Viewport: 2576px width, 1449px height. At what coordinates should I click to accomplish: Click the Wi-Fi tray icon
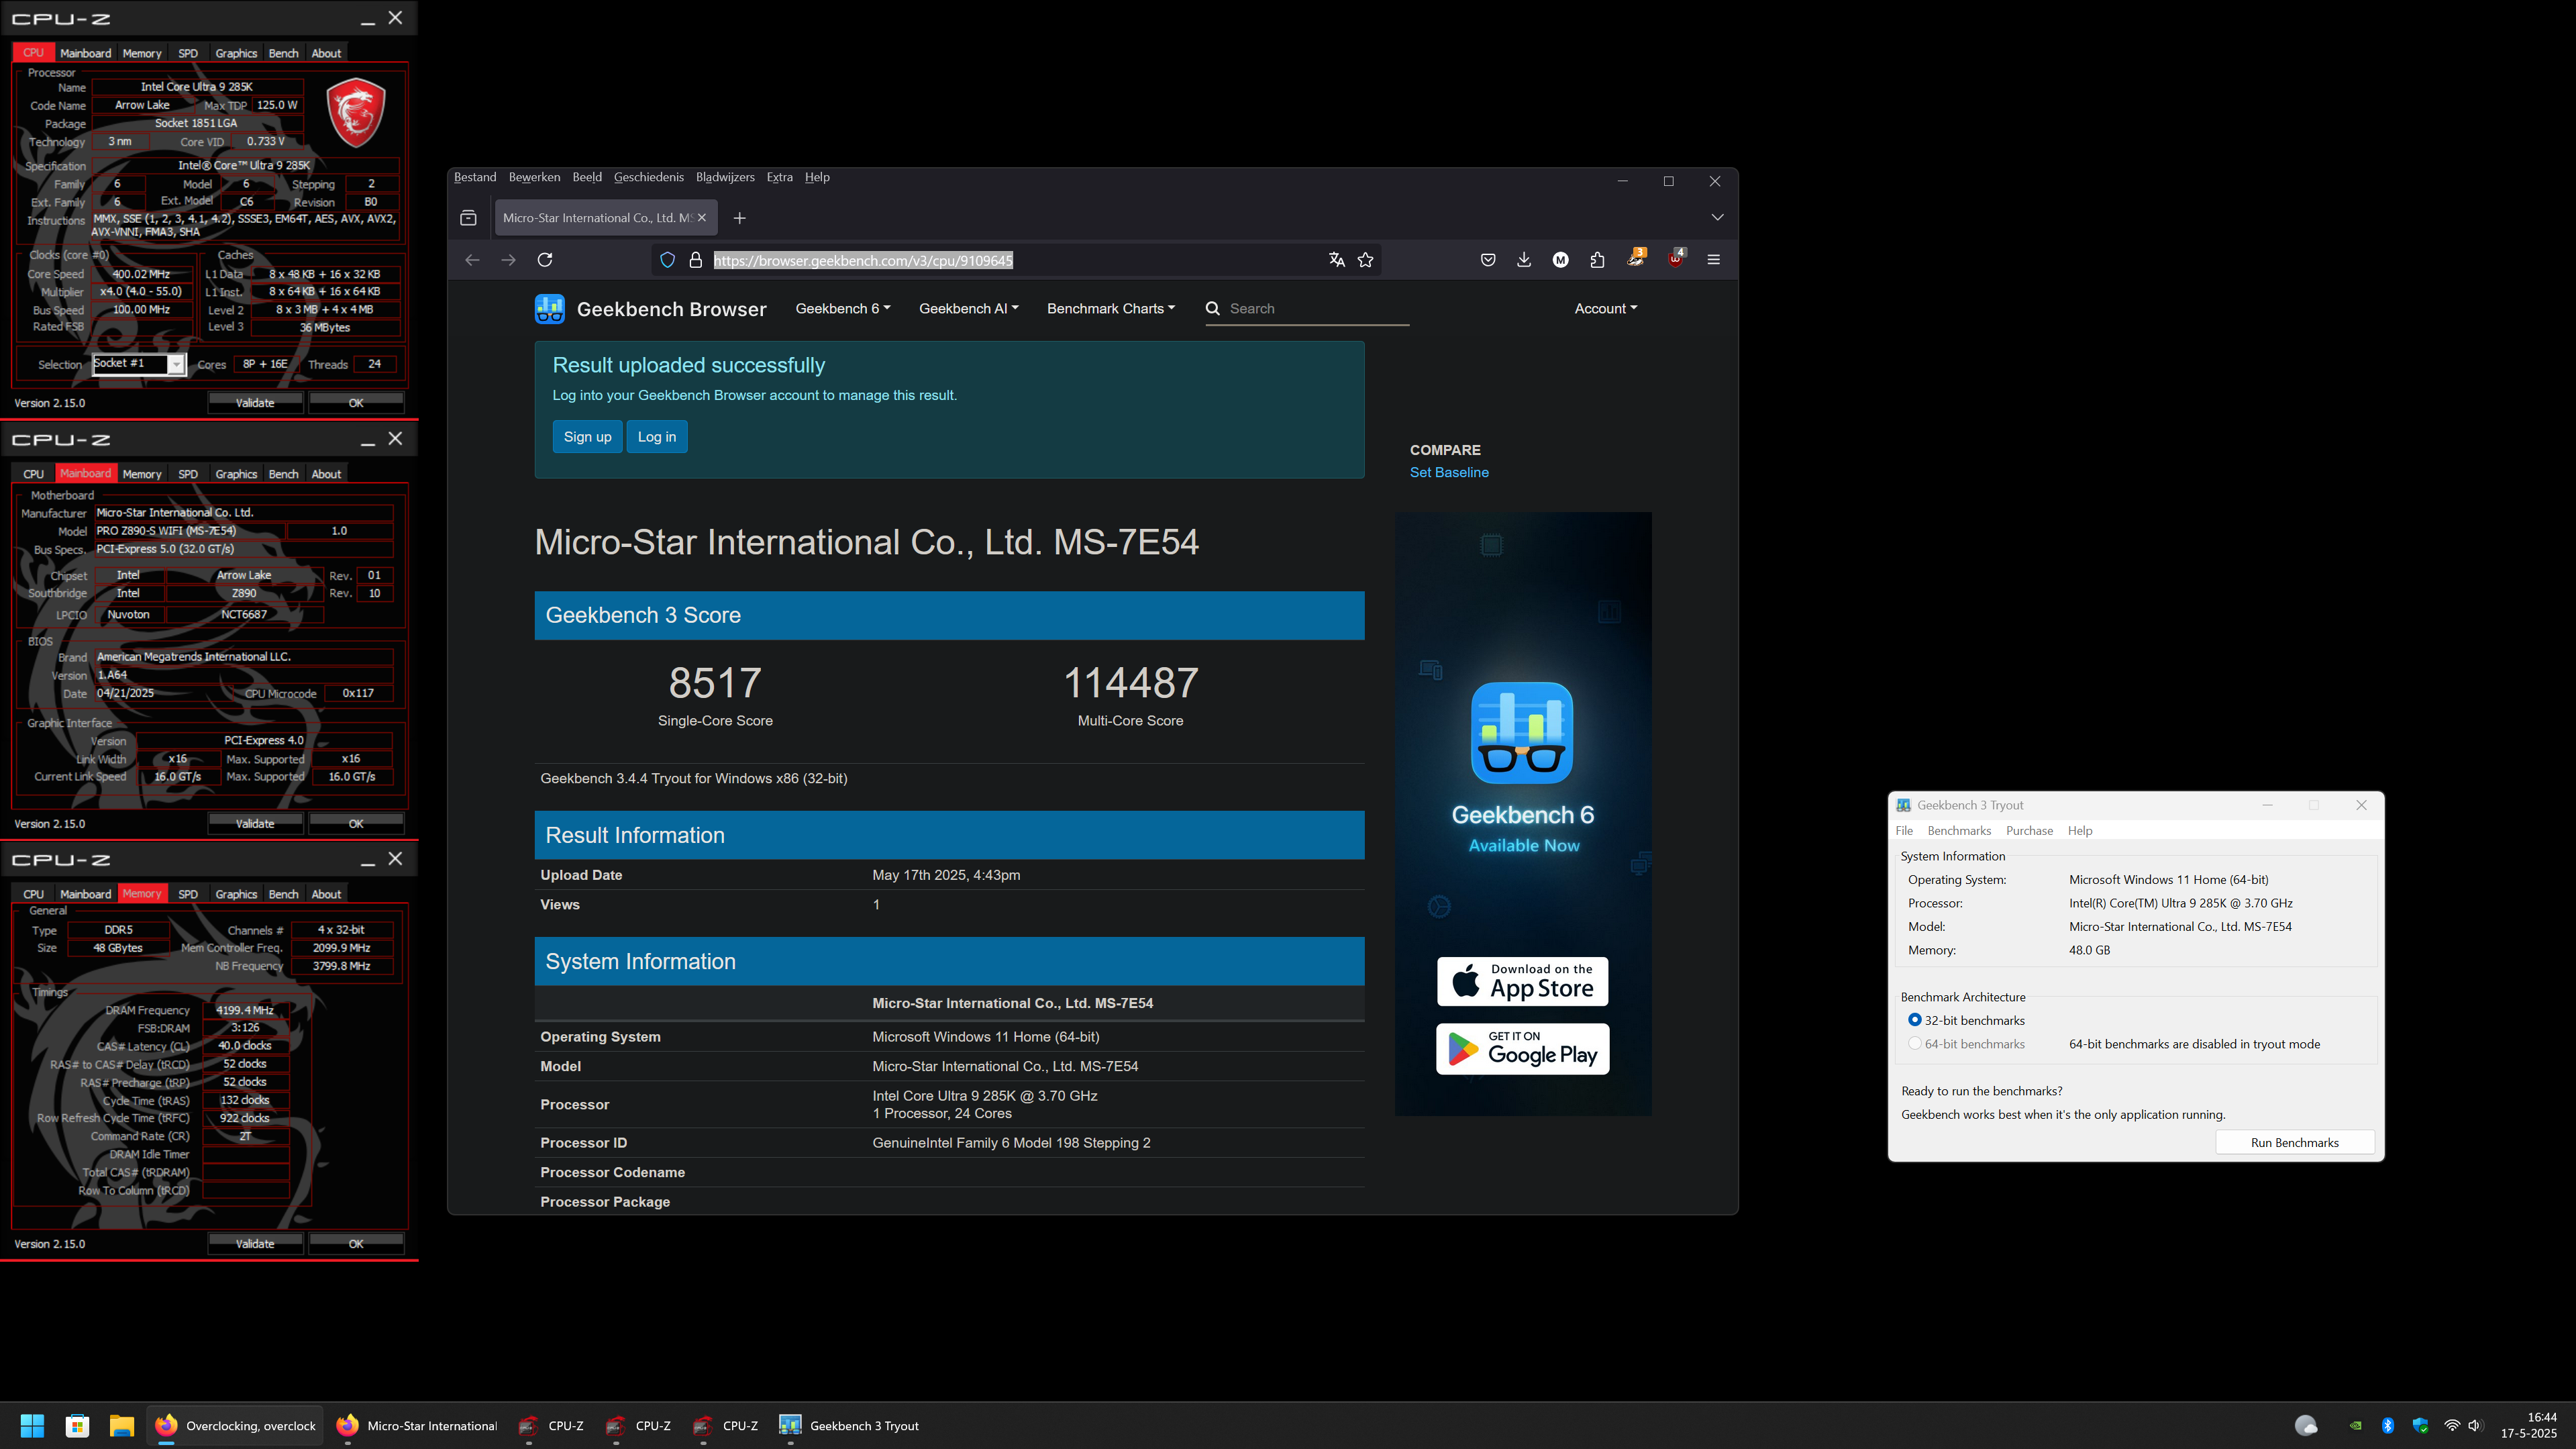[x=2452, y=1426]
